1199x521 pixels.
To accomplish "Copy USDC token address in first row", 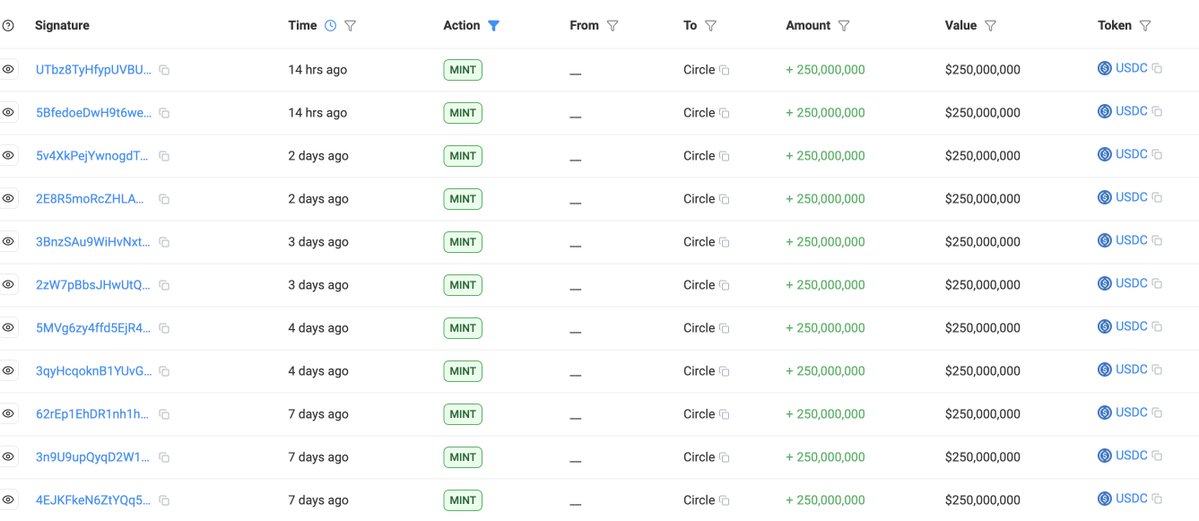I will point(1157,69).
